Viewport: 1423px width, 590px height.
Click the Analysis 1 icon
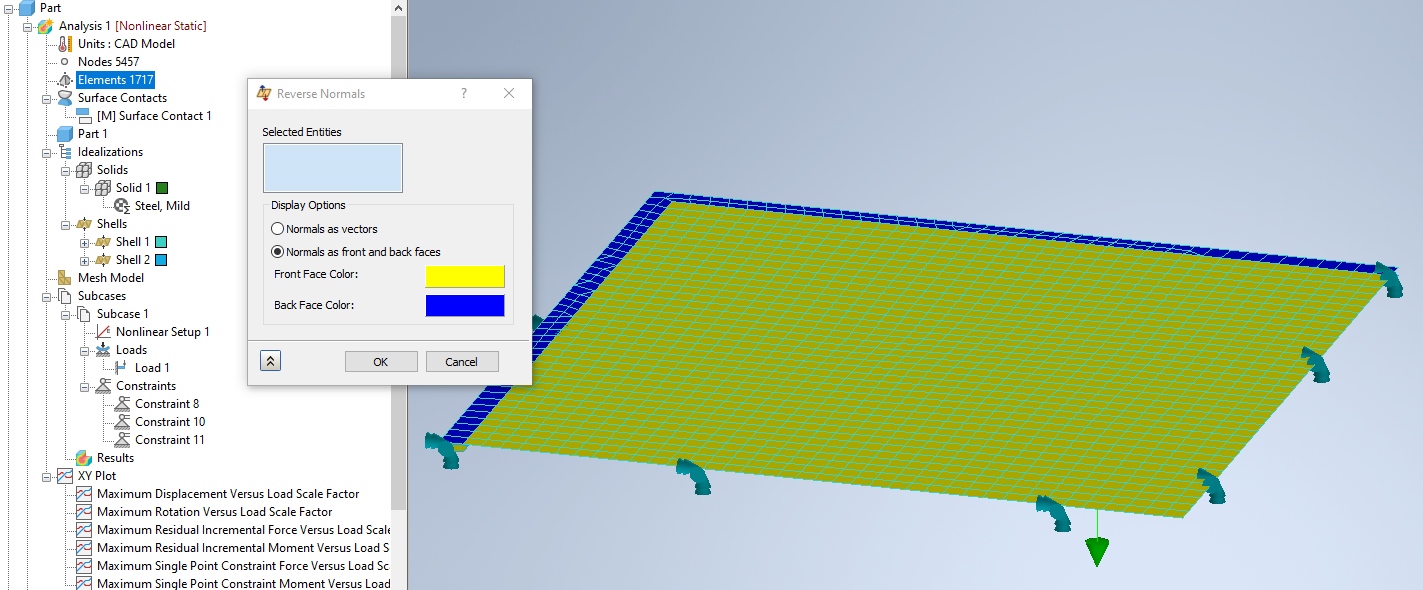(x=46, y=26)
